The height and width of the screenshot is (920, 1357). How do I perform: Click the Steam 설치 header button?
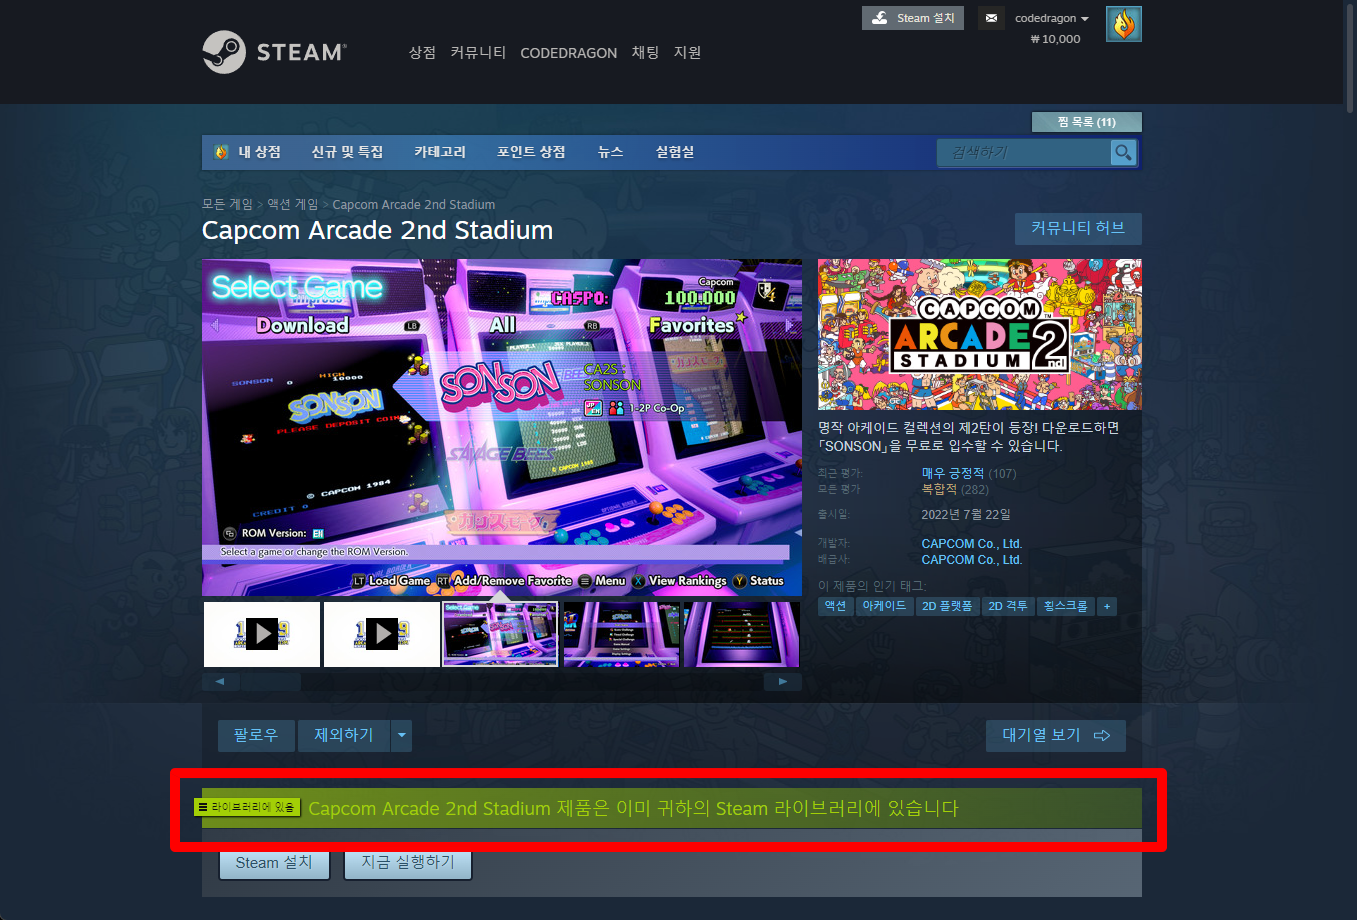(913, 18)
